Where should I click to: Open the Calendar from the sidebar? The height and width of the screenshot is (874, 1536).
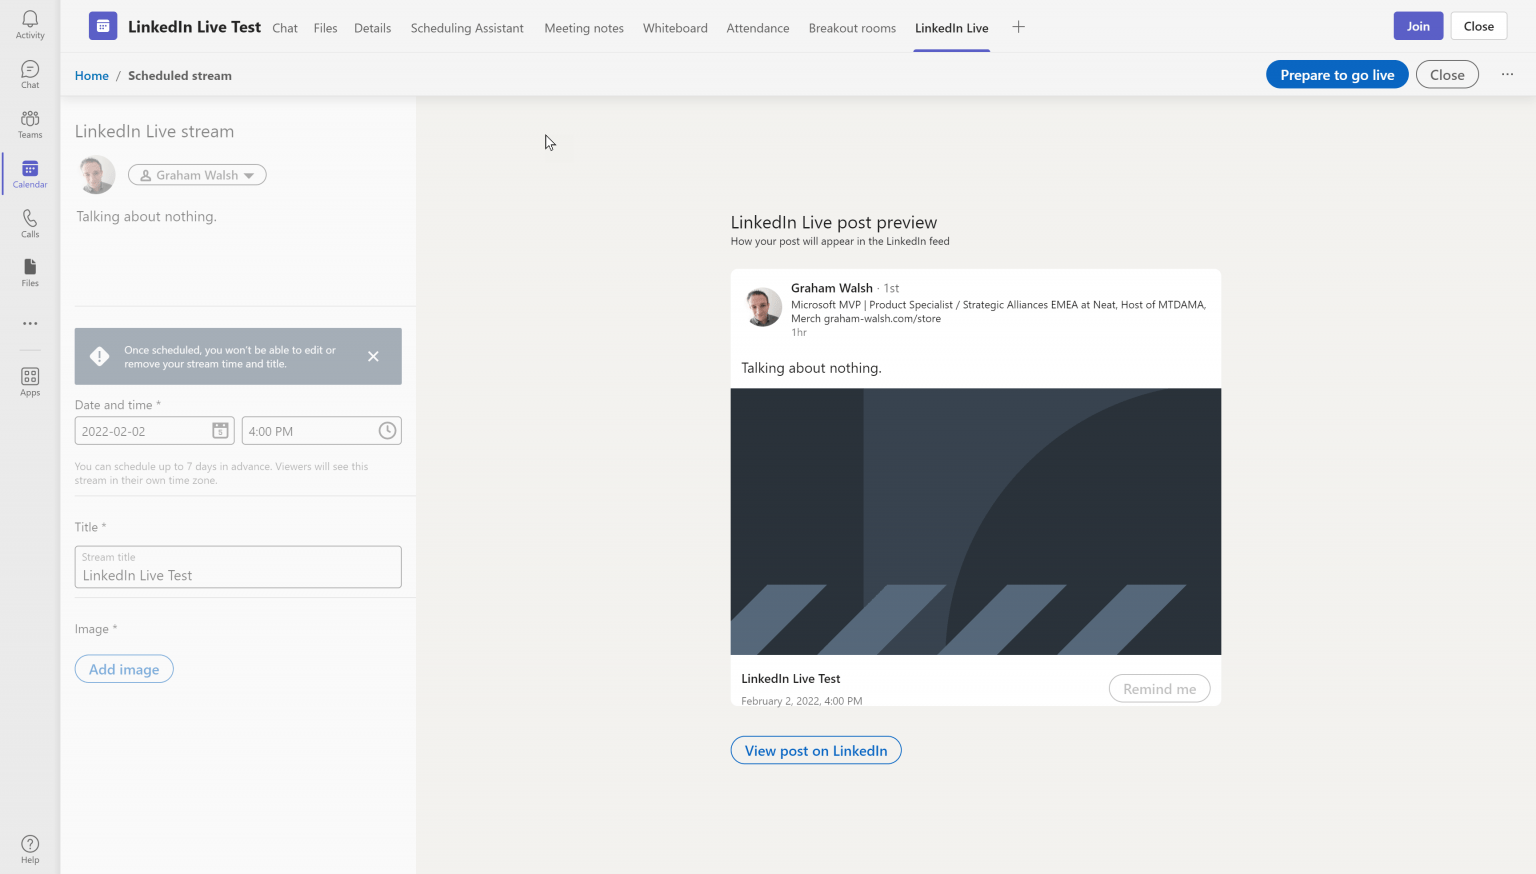[29, 172]
